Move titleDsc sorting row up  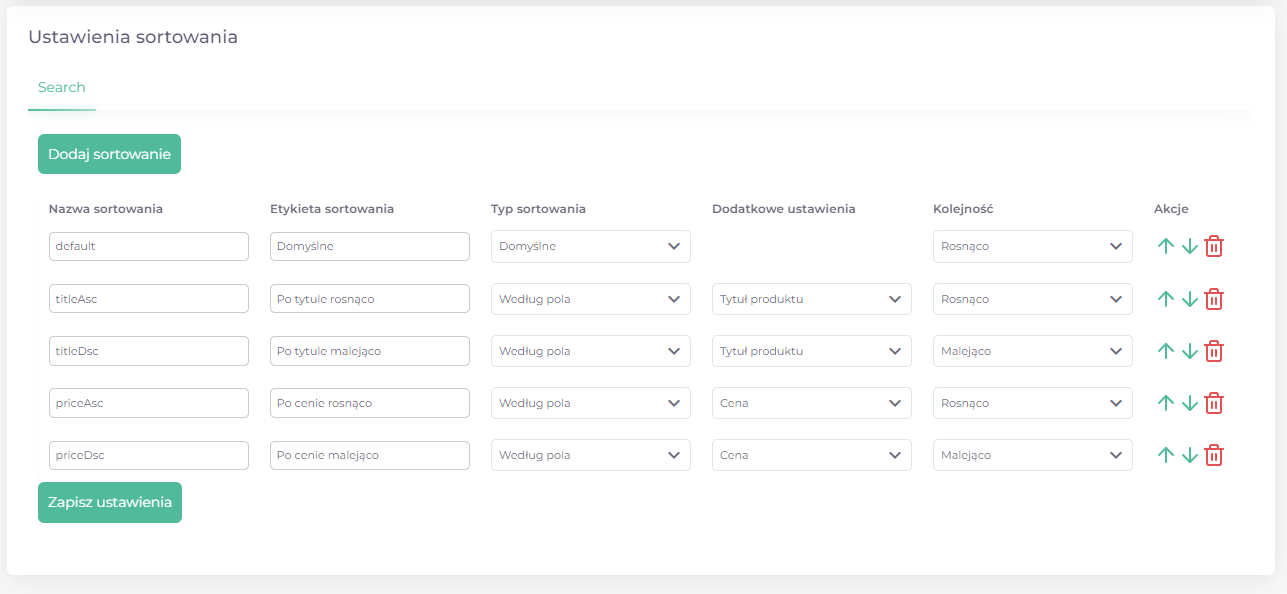point(1165,351)
